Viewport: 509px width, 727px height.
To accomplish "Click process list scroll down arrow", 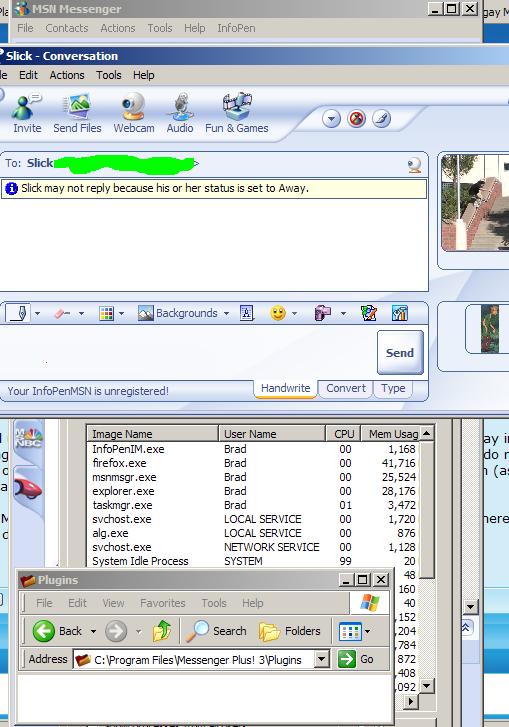I will (x=427, y=685).
